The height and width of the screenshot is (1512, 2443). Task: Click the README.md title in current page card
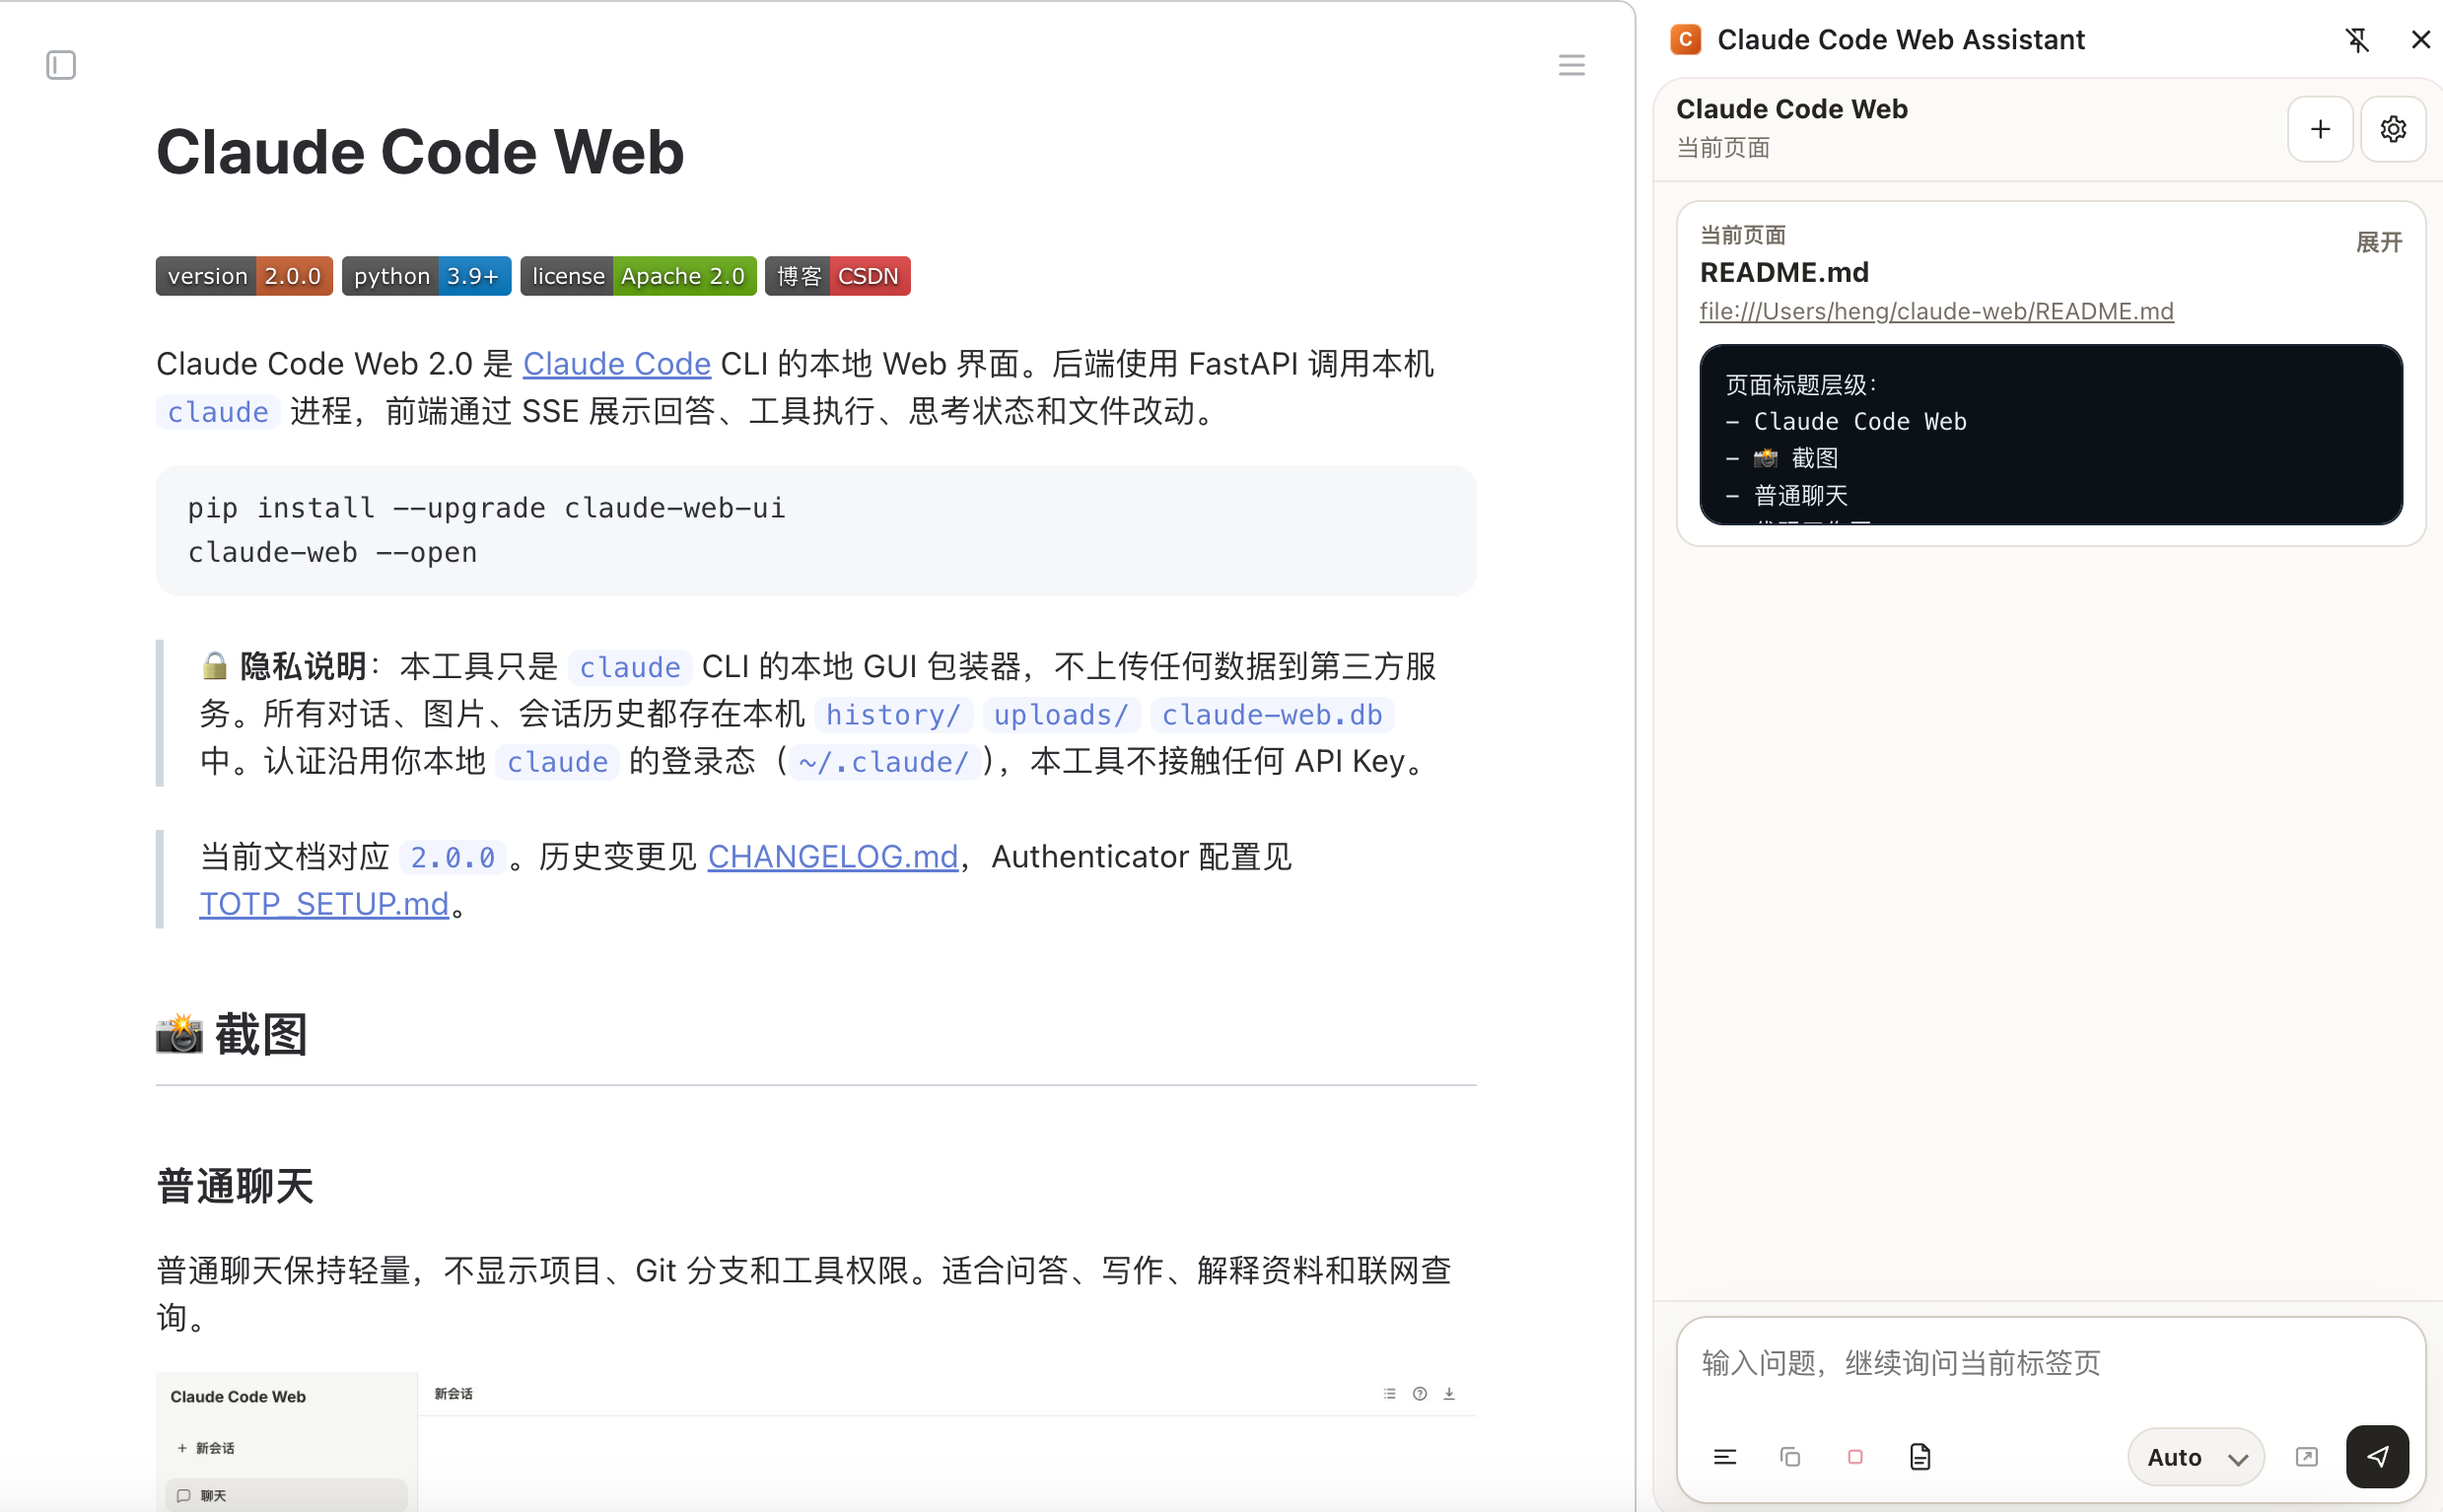click(x=1784, y=272)
